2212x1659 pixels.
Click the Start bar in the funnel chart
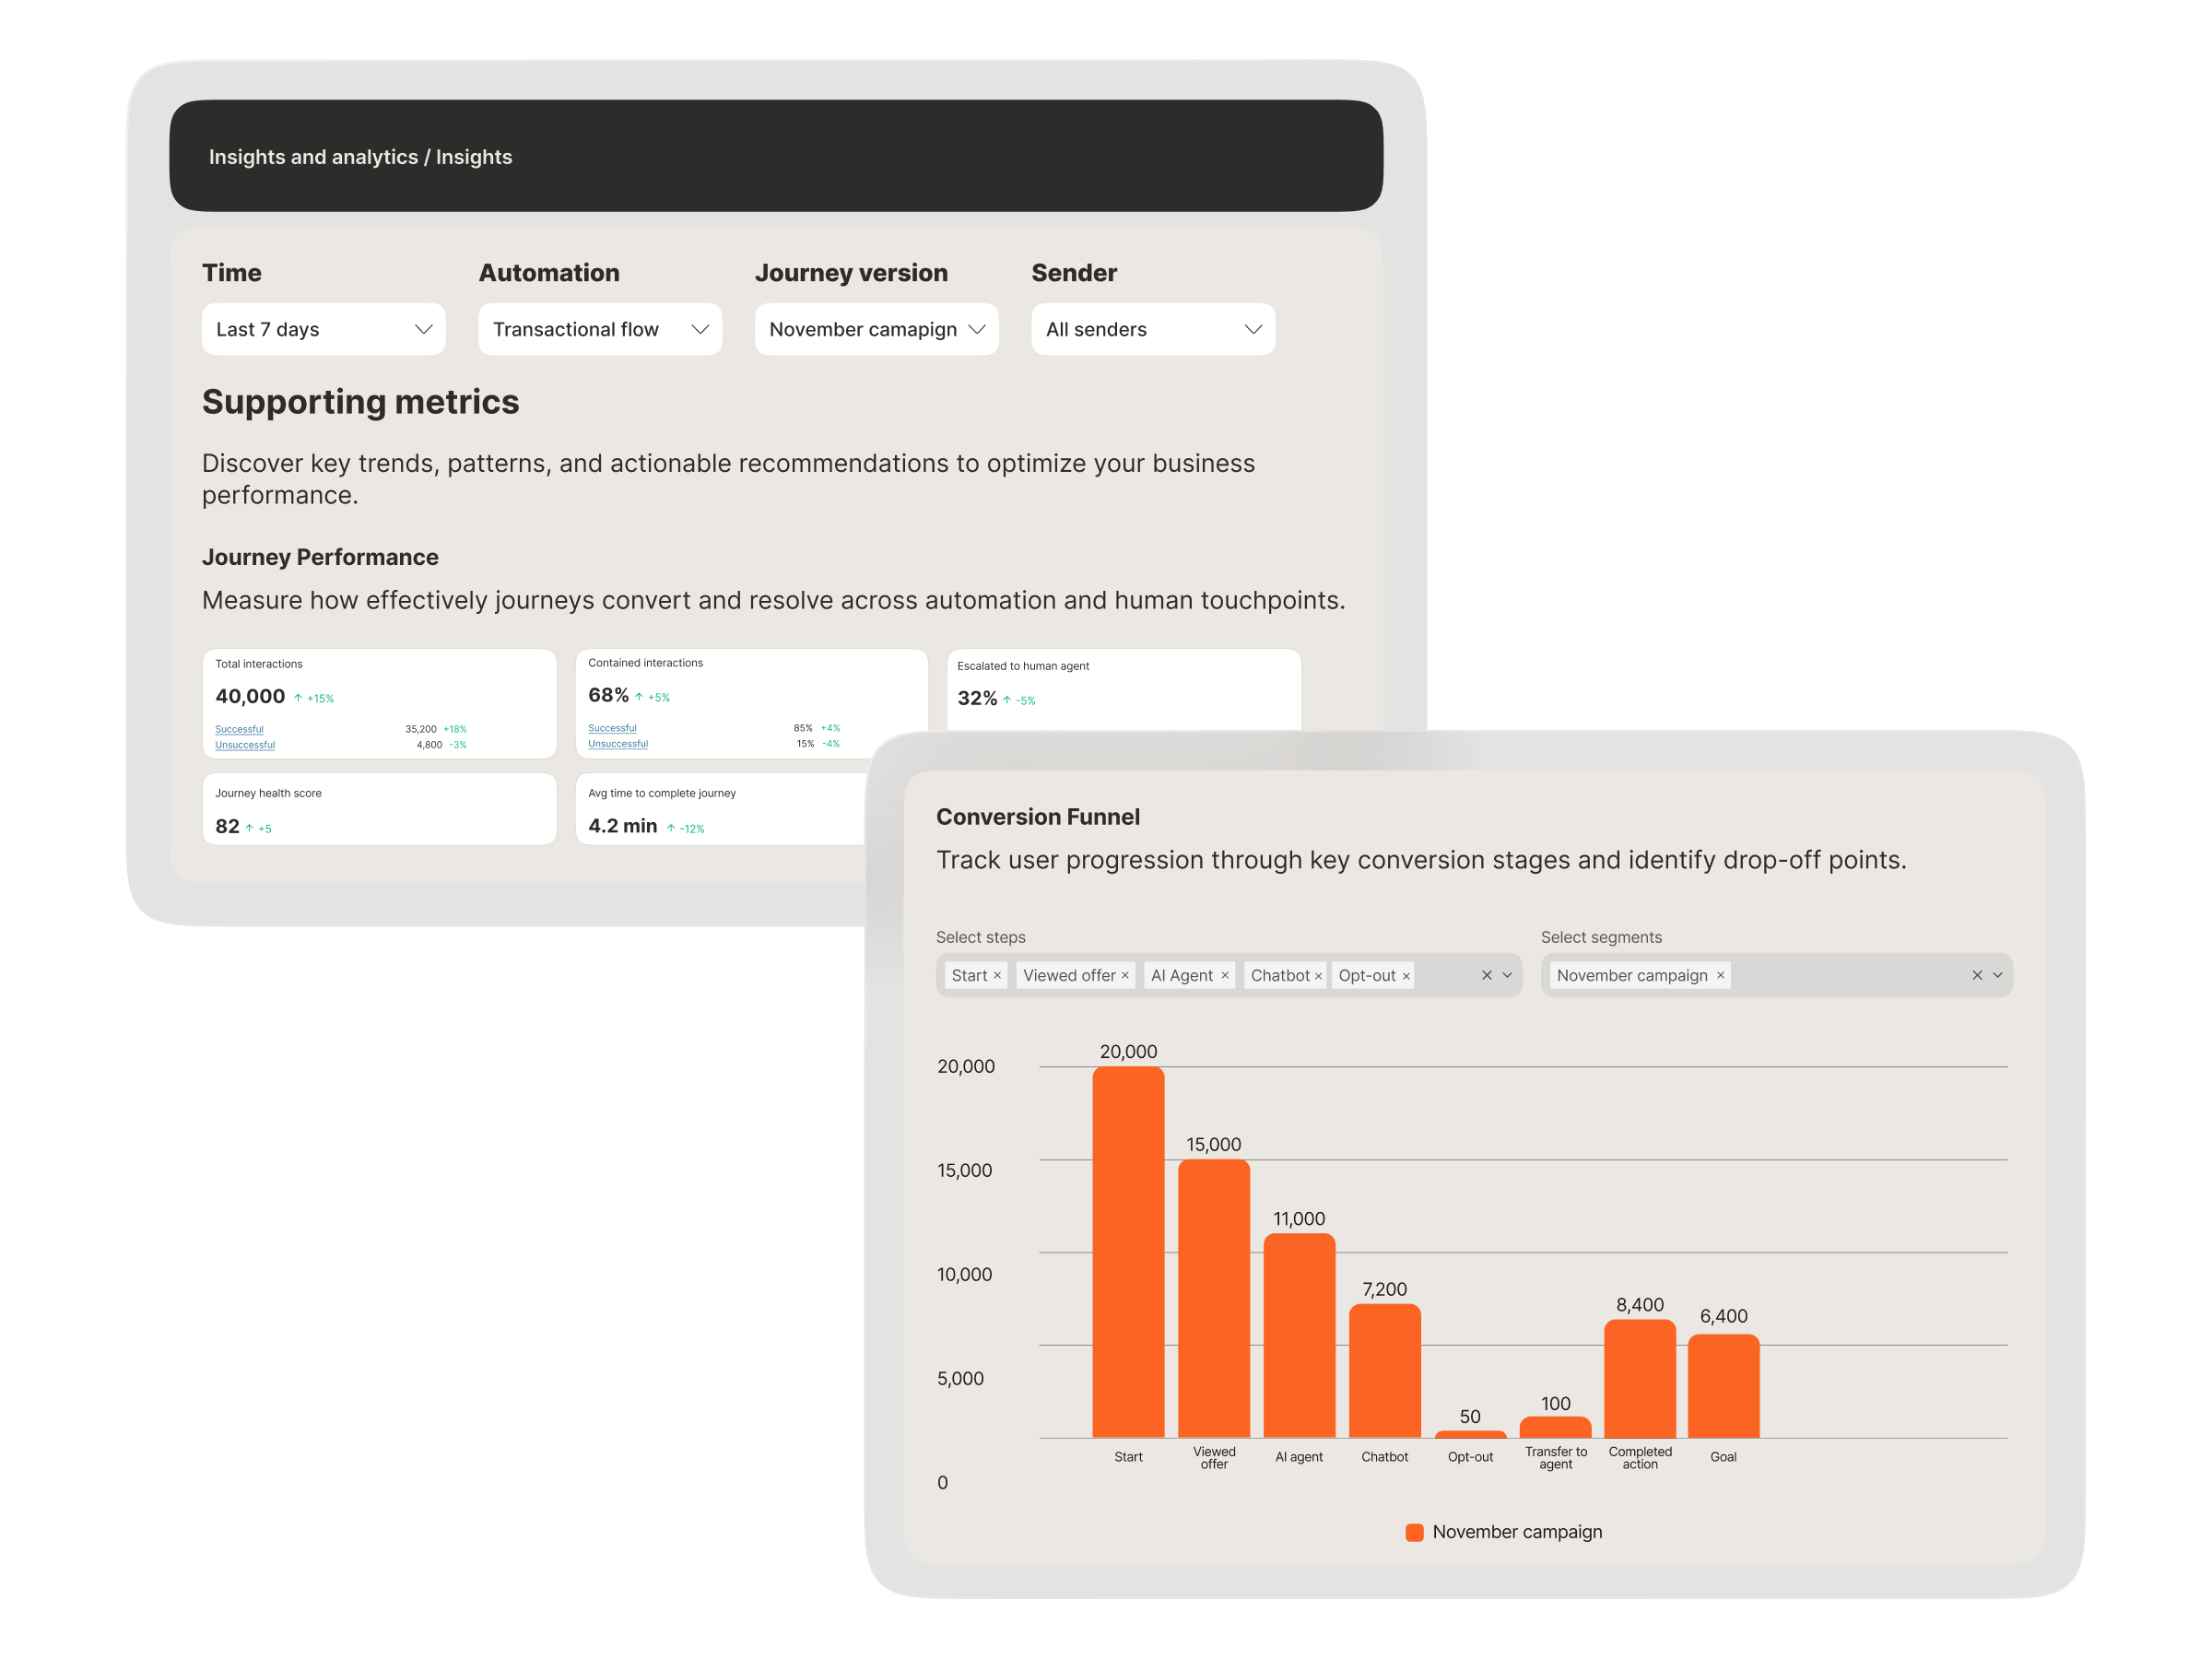(1128, 1250)
